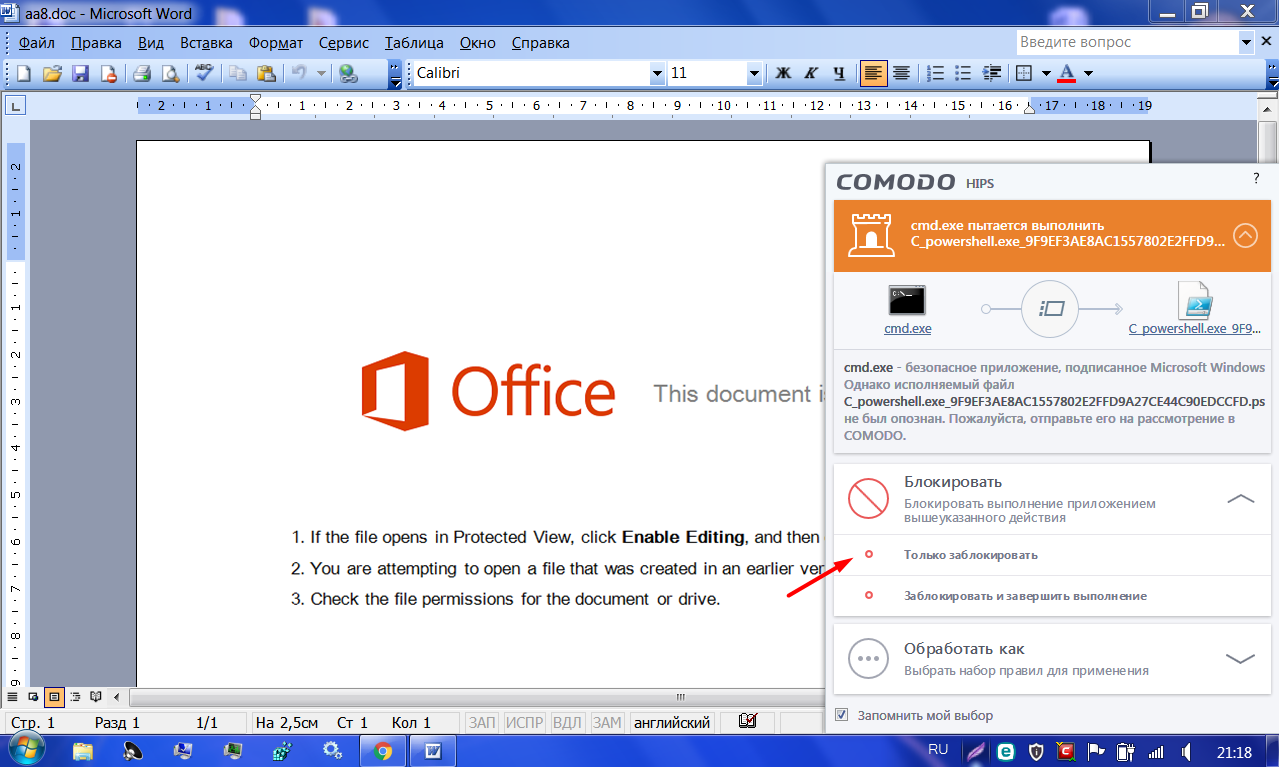Screen dimensions: 1279x767
Task: Click the outside borders icon
Action: [1024, 73]
